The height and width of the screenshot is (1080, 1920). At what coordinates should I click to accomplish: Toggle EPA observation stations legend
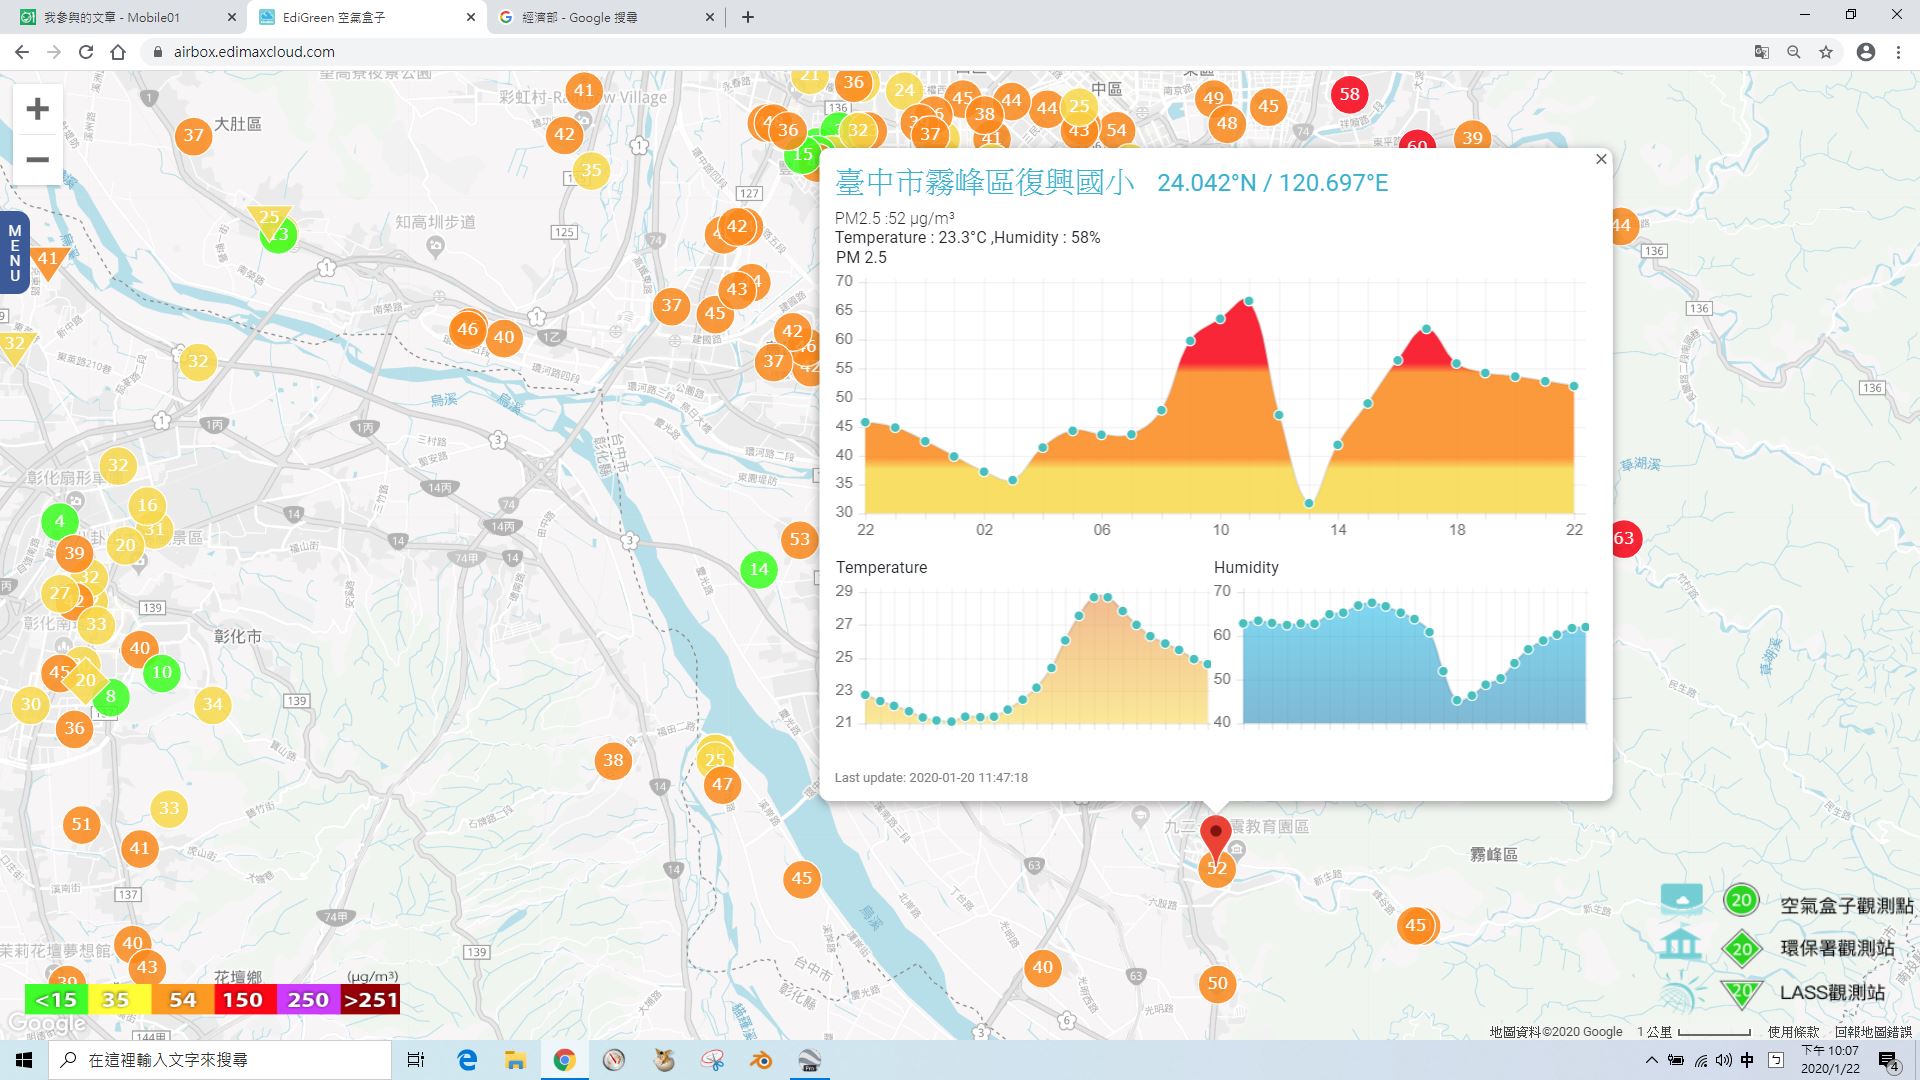click(x=1837, y=948)
